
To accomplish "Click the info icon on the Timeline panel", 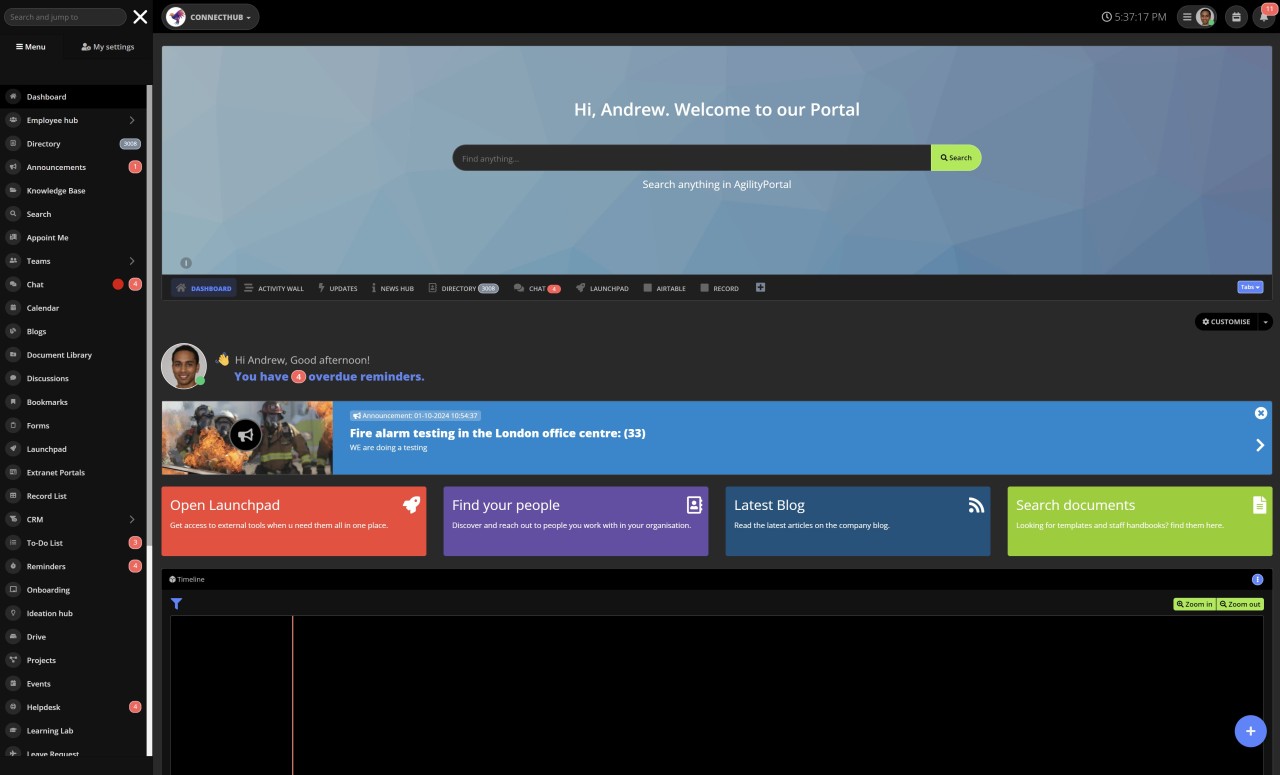I will tap(1258, 579).
